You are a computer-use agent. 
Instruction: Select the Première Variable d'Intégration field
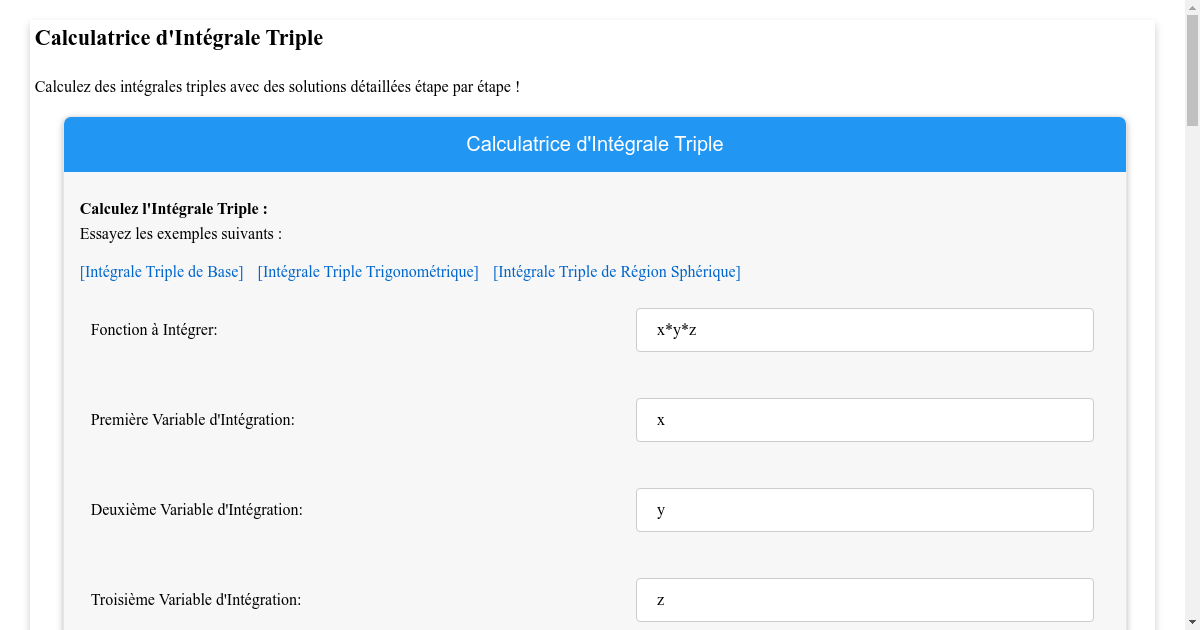coord(864,419)
